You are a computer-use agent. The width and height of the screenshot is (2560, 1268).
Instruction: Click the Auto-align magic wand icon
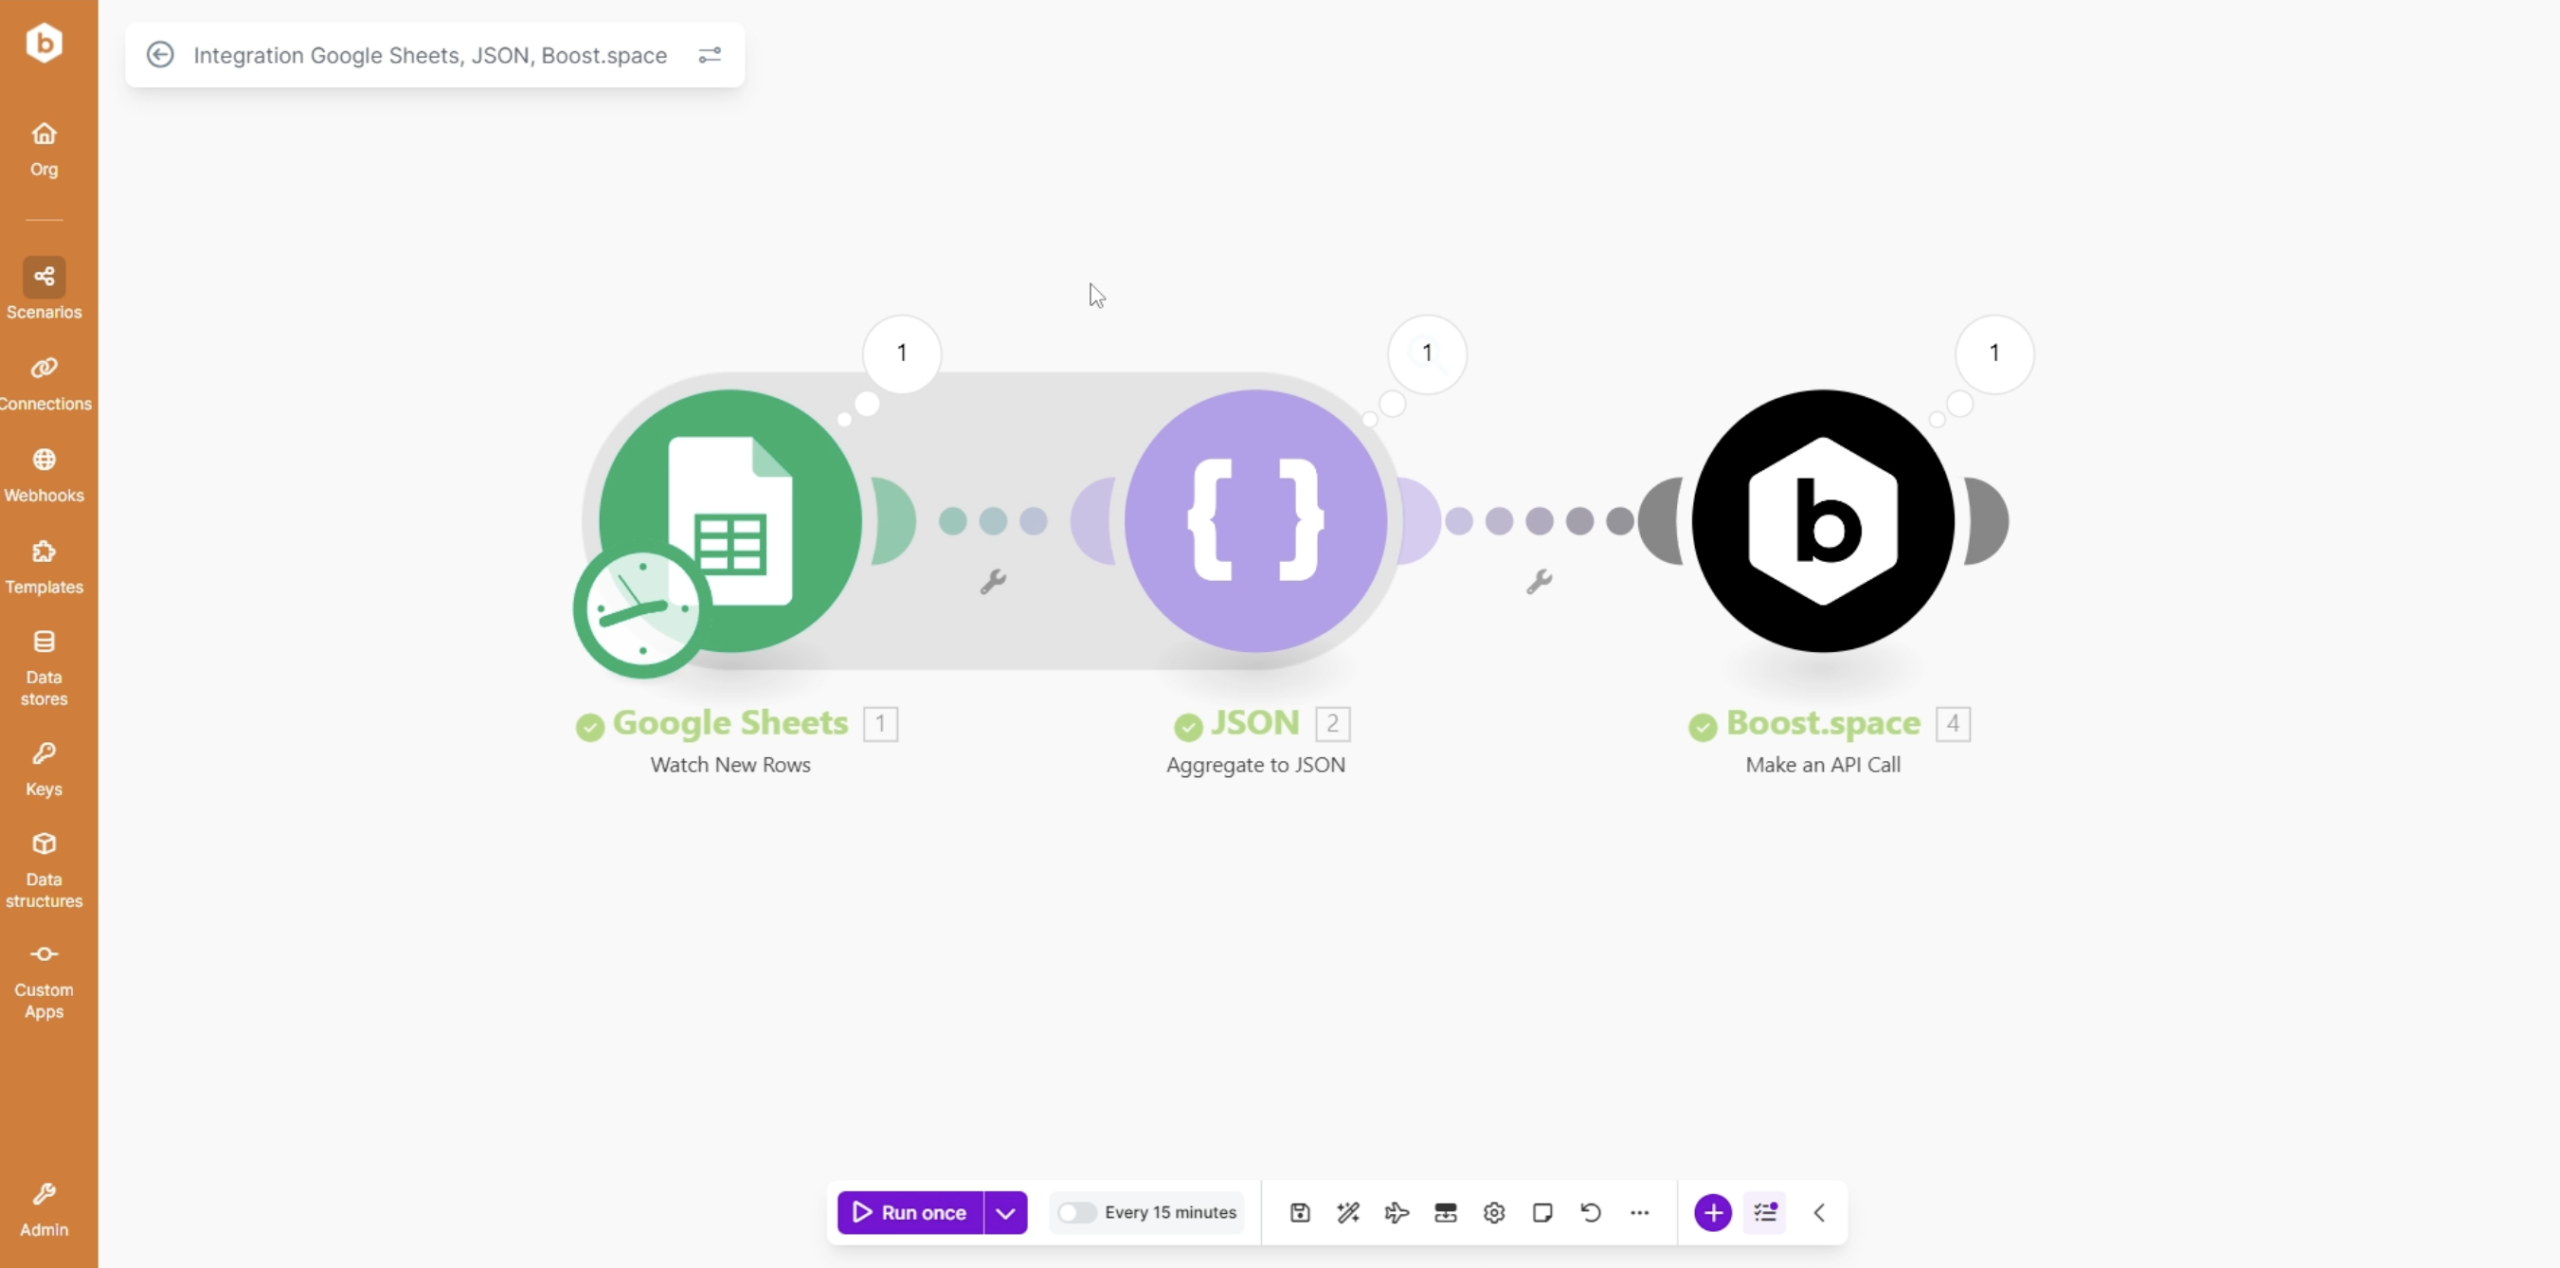coord(1348,1213)
